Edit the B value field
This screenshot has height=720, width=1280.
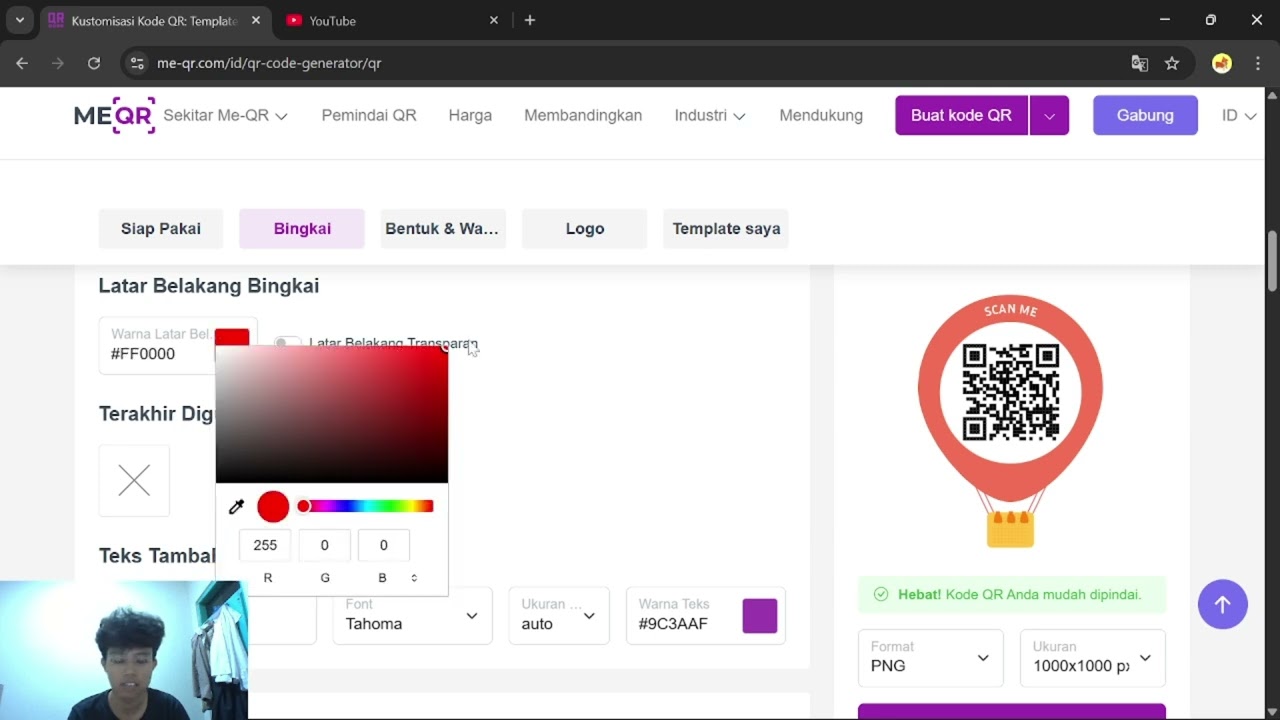coord(383,545)
